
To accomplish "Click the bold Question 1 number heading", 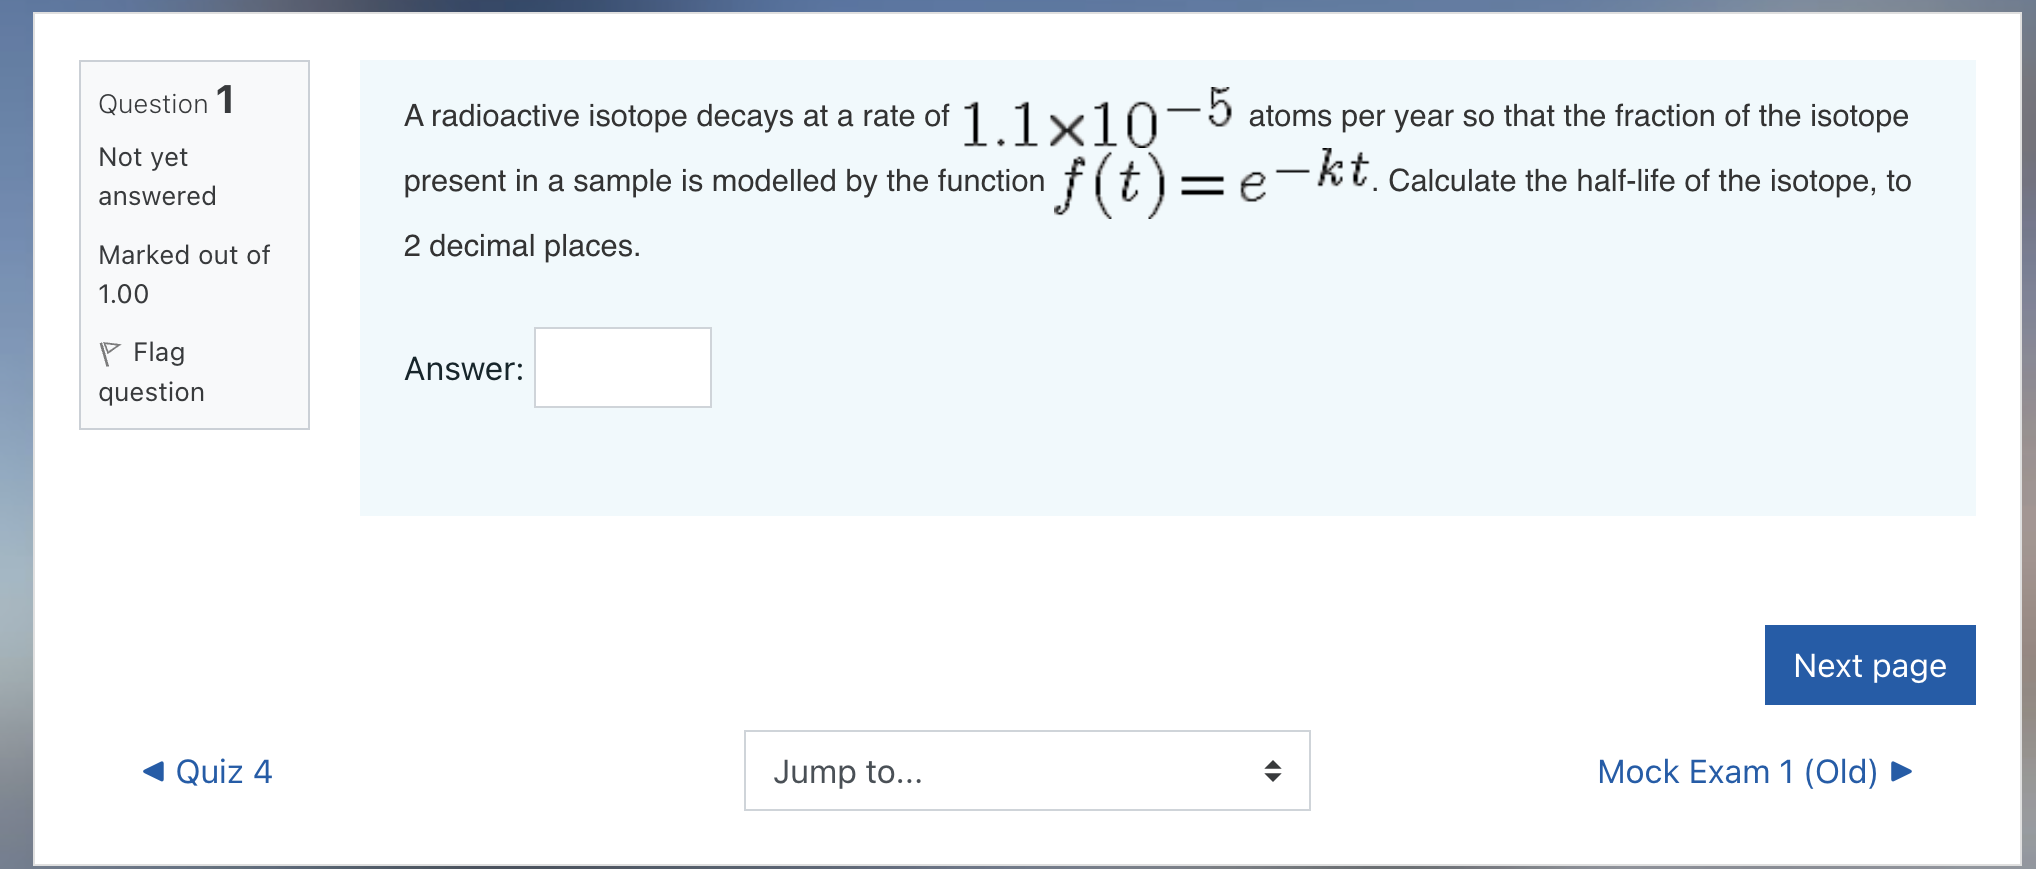I will tap(225, 100).
